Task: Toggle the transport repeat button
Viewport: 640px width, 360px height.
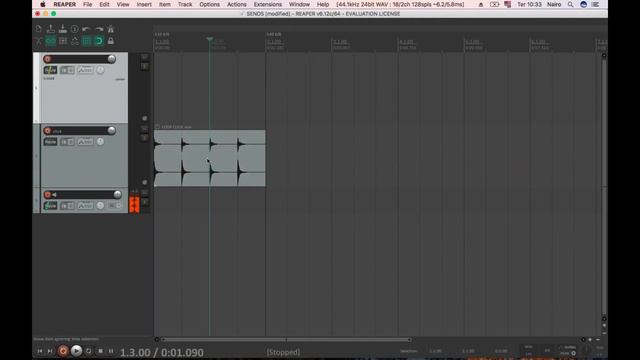Action: pos(89,351)
